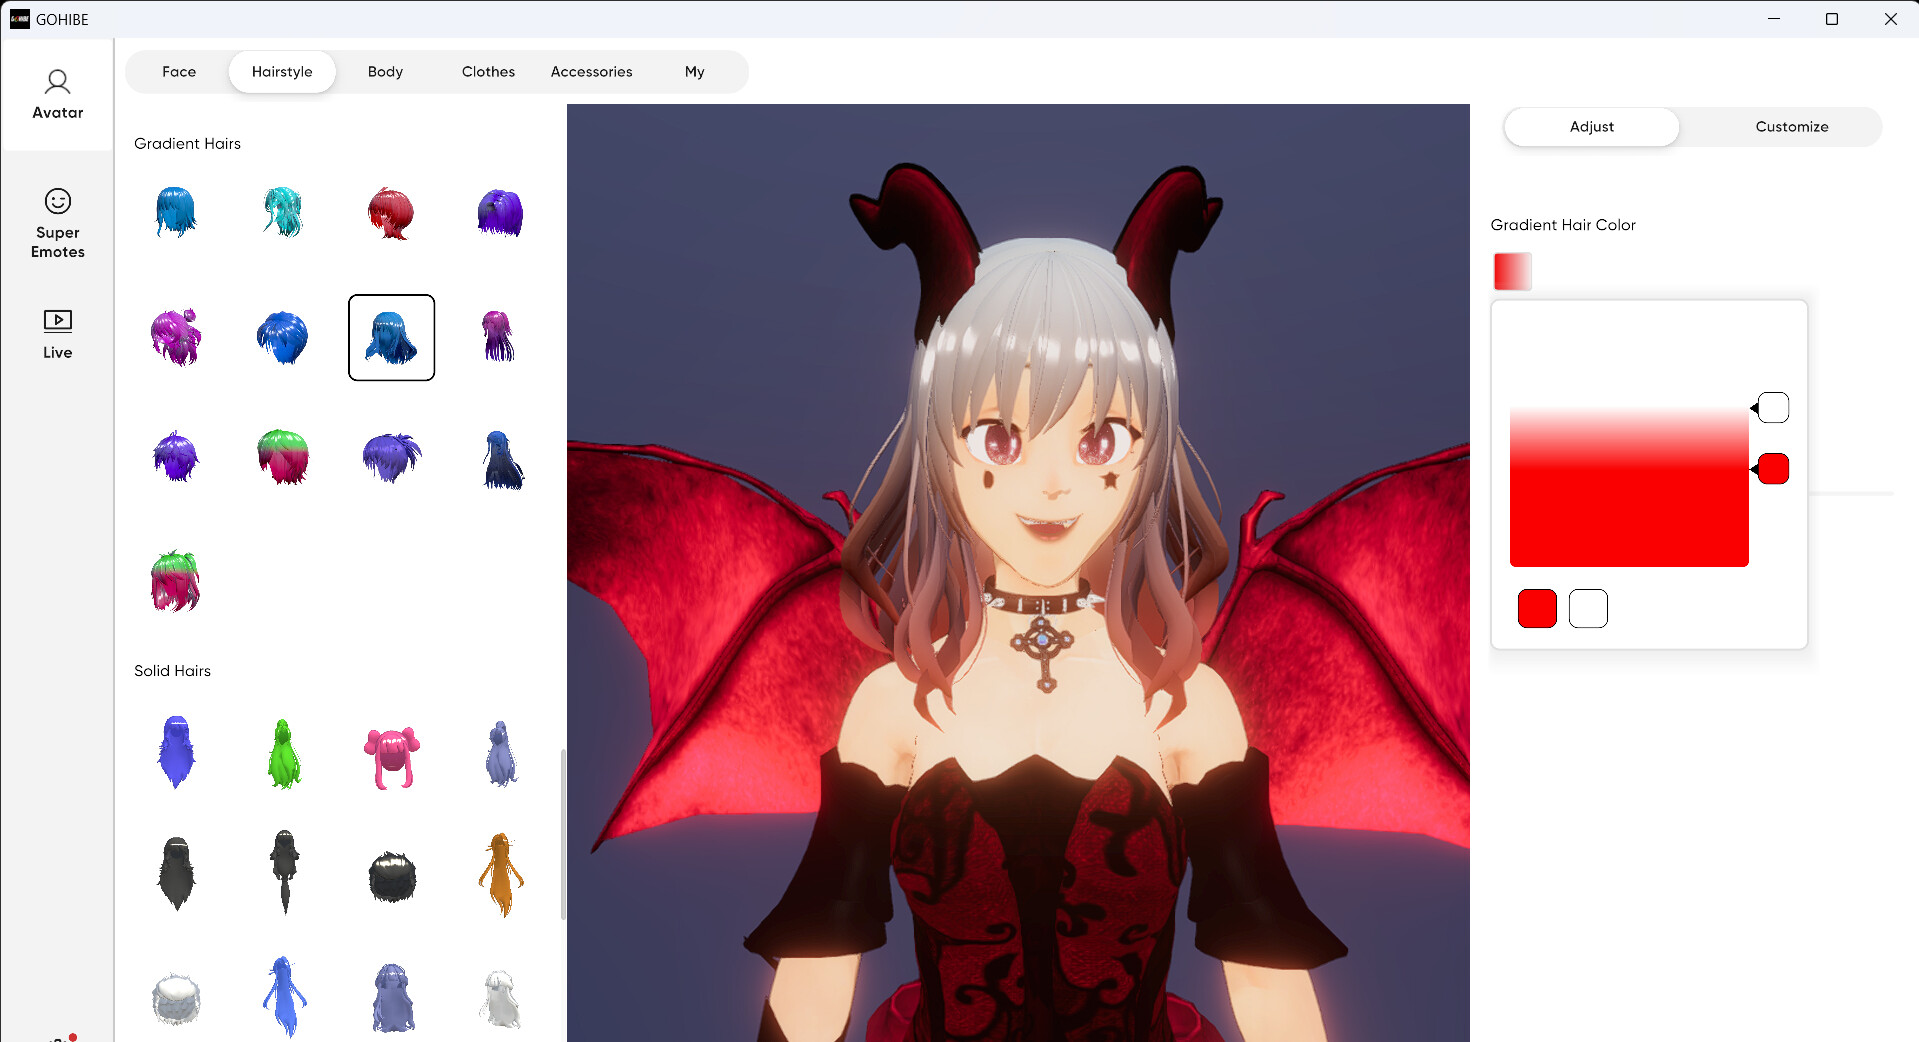Choose the gray fluffy solid hair
Screen dimensions: 1919x1042
176,999
